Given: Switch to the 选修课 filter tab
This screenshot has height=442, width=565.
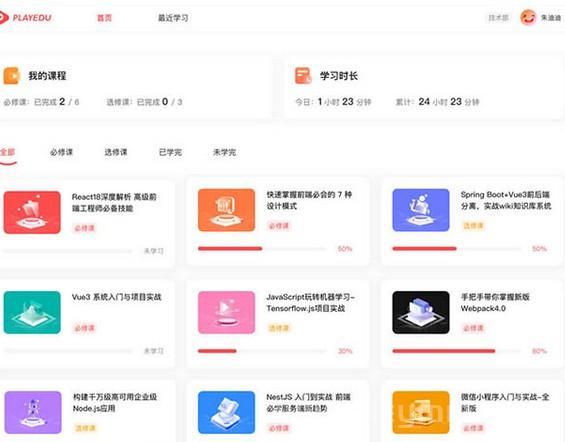Looking at the screenshot, I should click(x=116, y=152).
